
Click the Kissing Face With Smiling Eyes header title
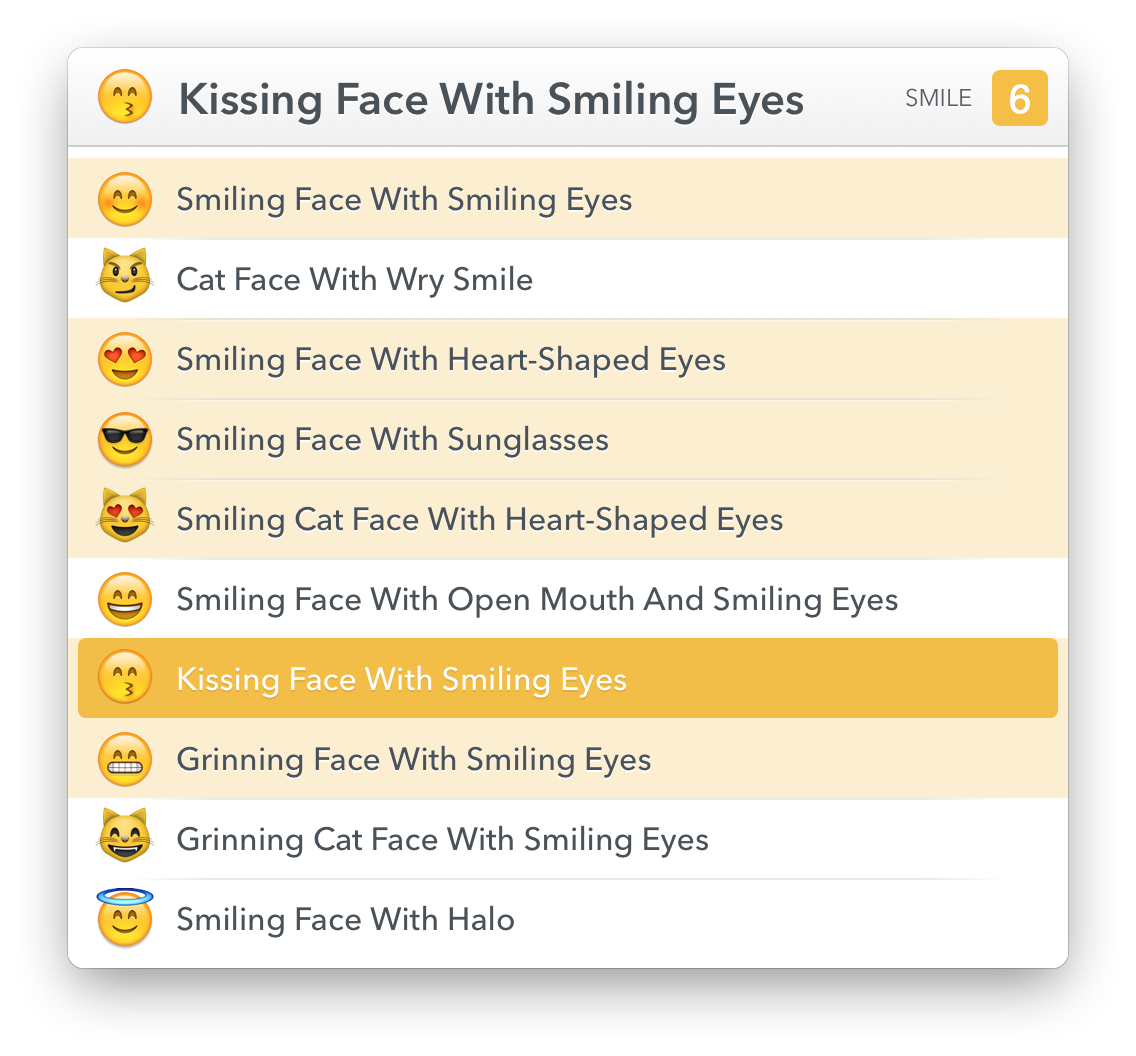click(490, 99)
